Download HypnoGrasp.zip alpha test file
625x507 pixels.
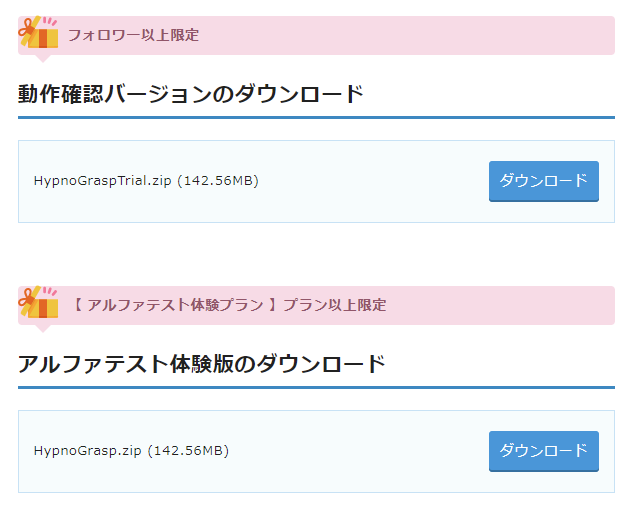[543, 451]
